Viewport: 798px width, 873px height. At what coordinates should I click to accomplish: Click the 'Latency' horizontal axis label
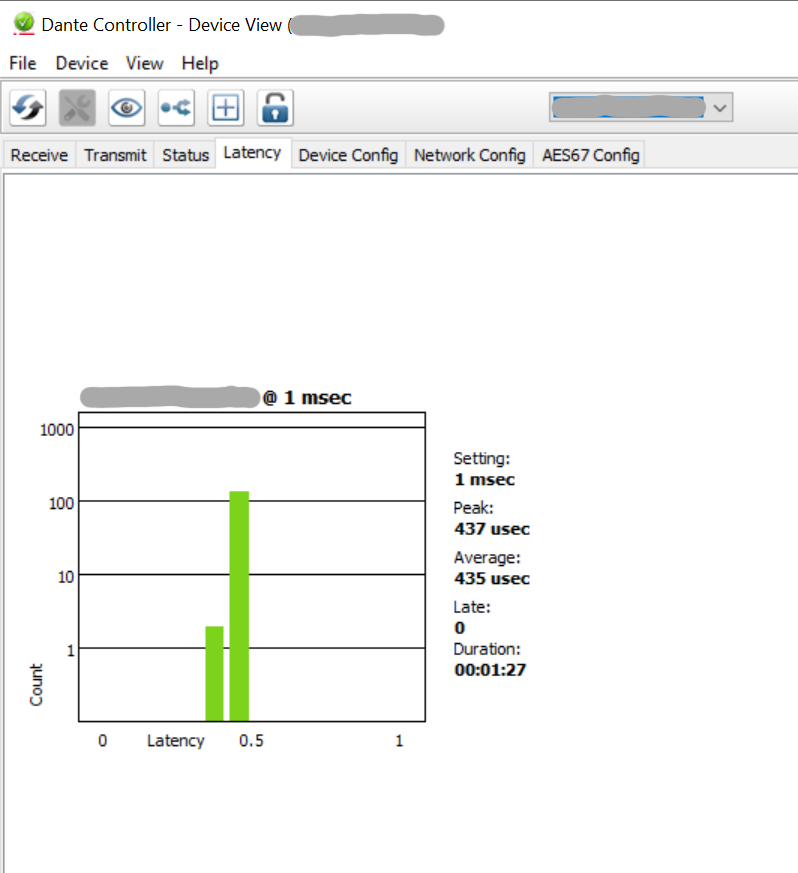tap(175, 741)
